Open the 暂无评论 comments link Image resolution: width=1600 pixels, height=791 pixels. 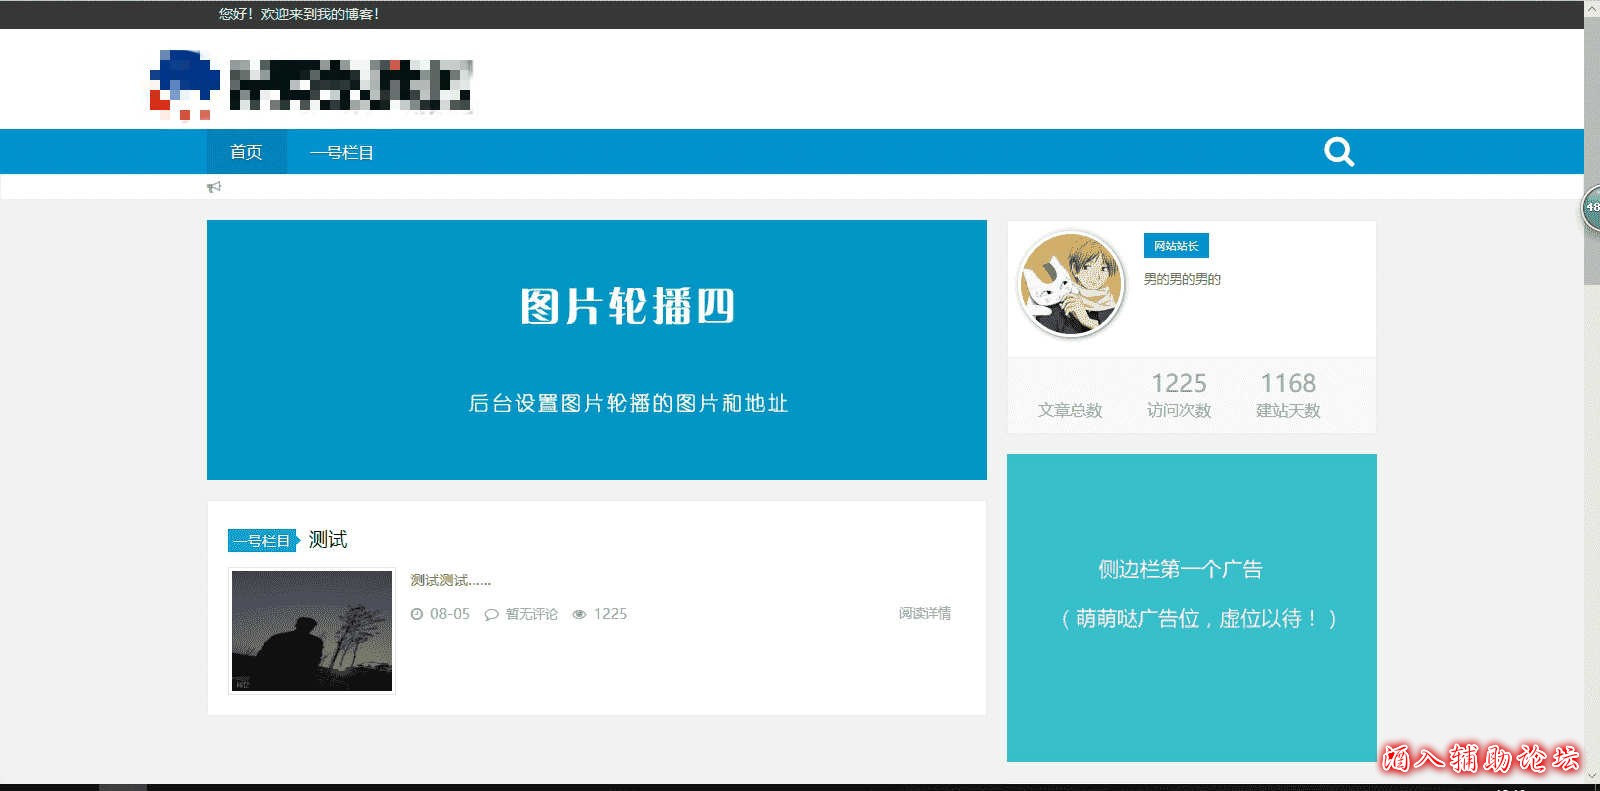[531, 614]
